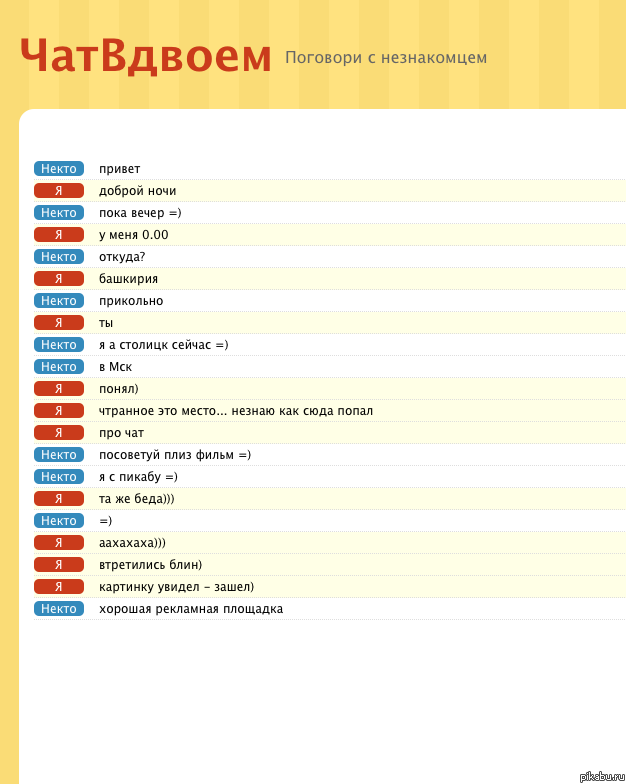Select the message 'я с пикабу =)'
626x784 pixels.
point(138,477)
